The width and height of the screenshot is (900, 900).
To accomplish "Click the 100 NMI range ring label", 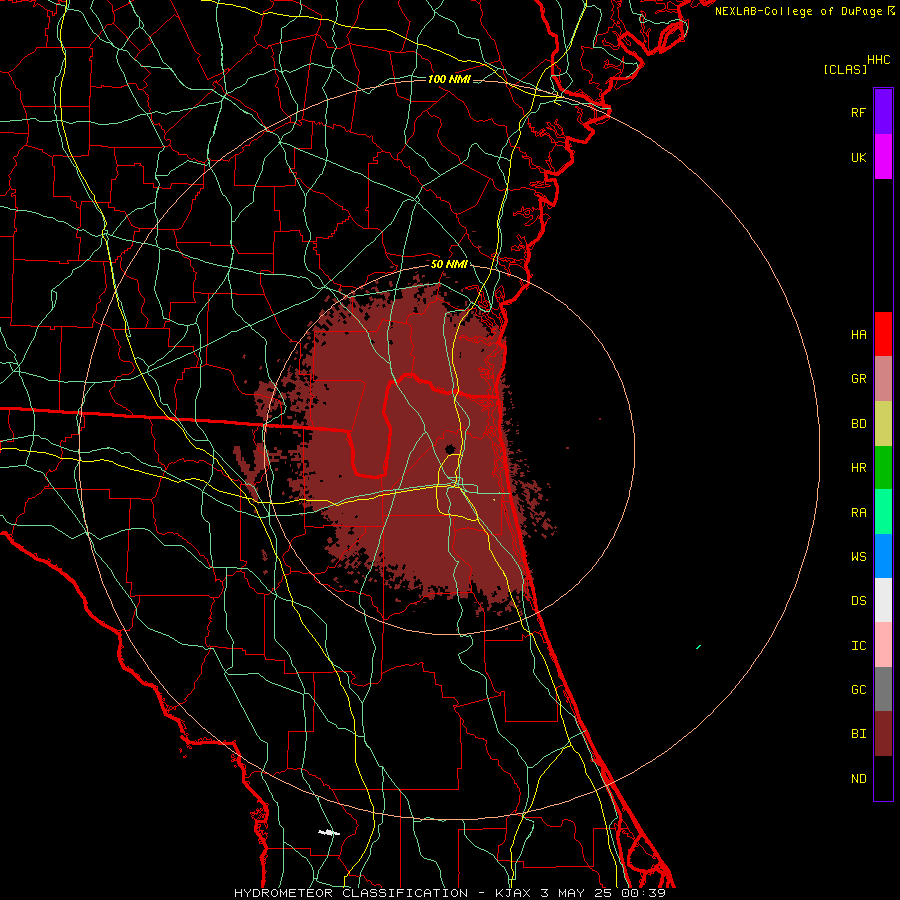I will click(449, 79).
